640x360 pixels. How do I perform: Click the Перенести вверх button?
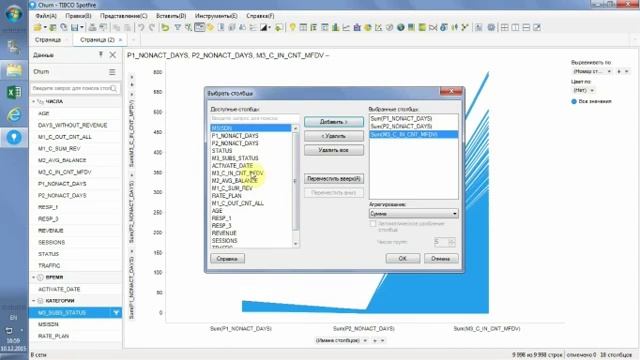pos(333,178)
